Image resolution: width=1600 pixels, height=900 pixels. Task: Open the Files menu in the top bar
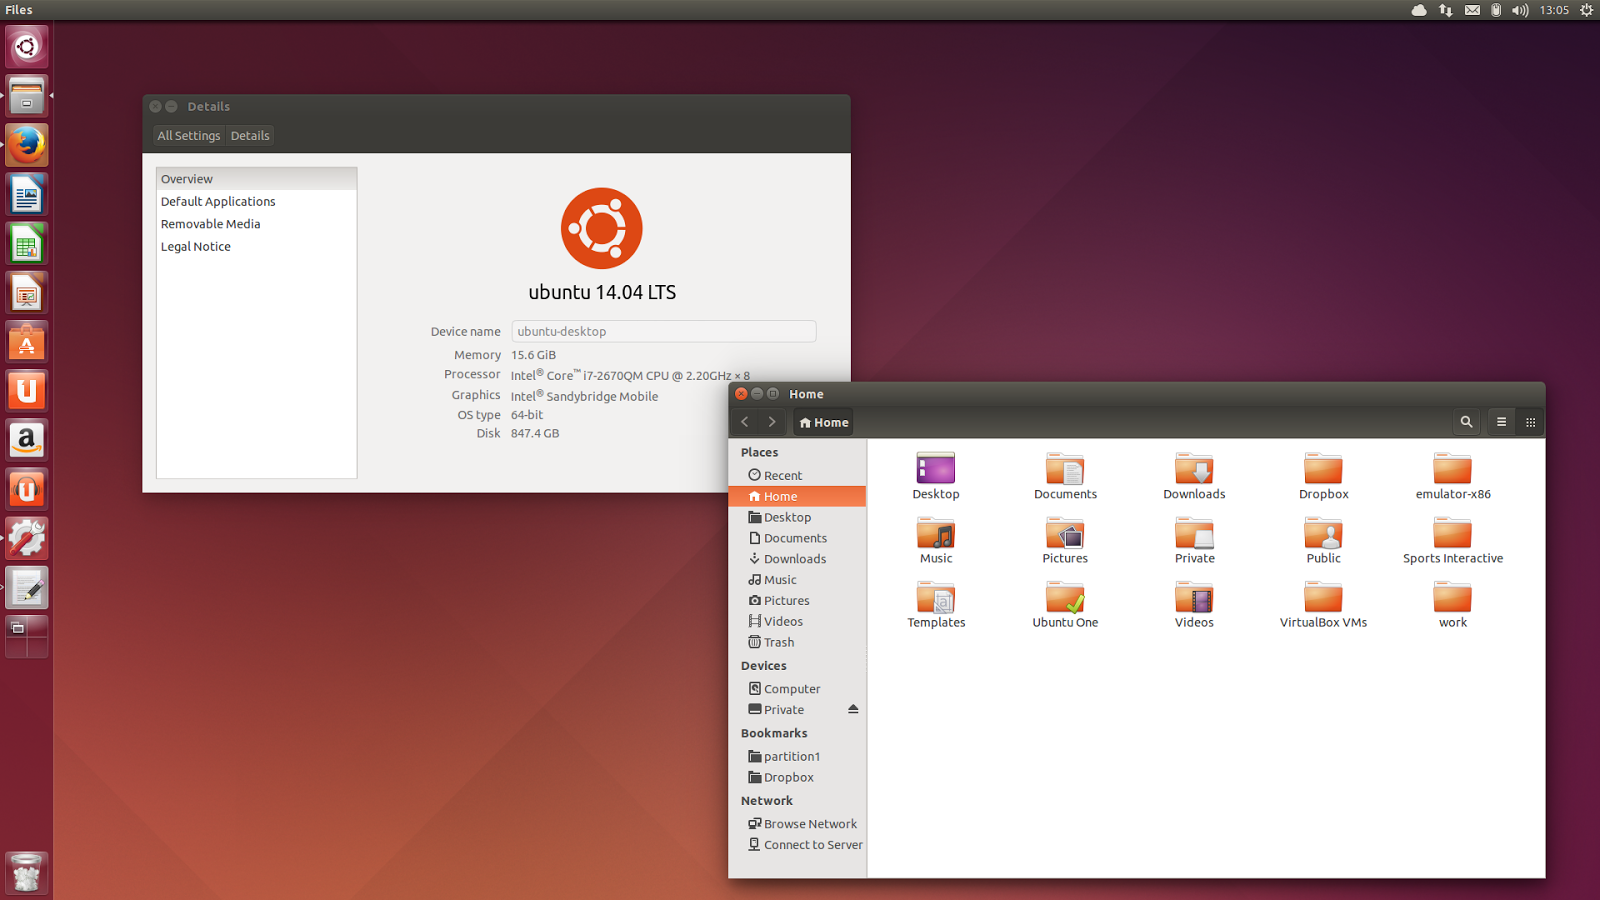click(18, 10)
